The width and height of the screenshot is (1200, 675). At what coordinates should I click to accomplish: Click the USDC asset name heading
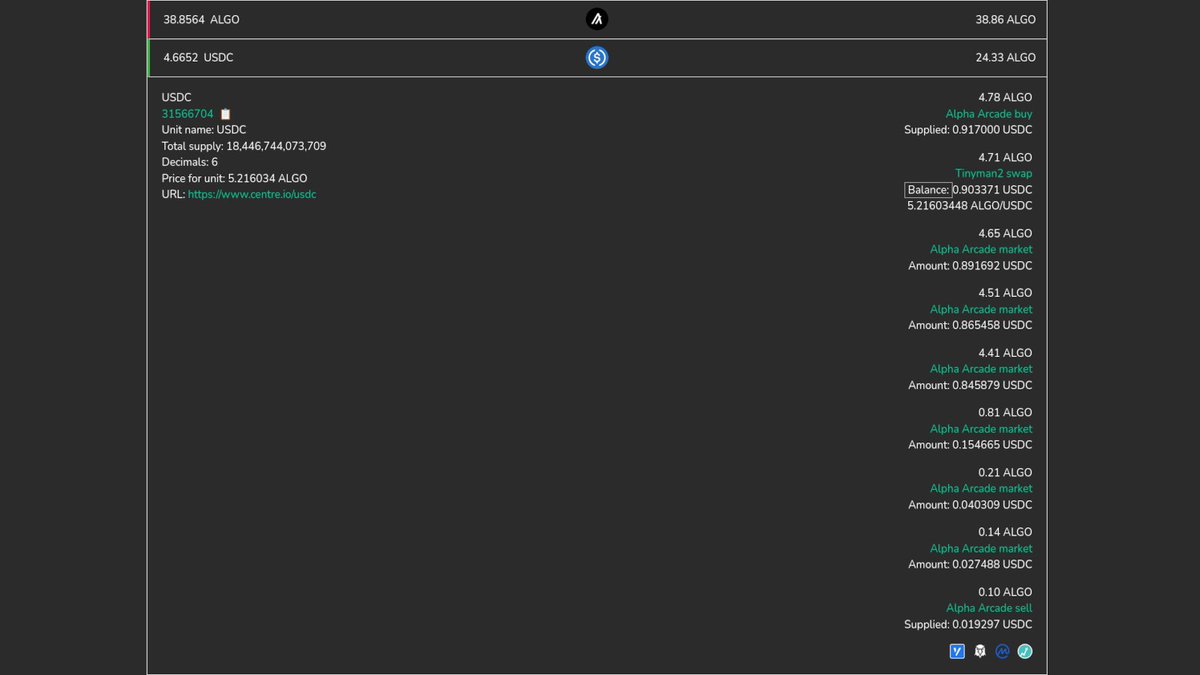(x=177, y=98)
